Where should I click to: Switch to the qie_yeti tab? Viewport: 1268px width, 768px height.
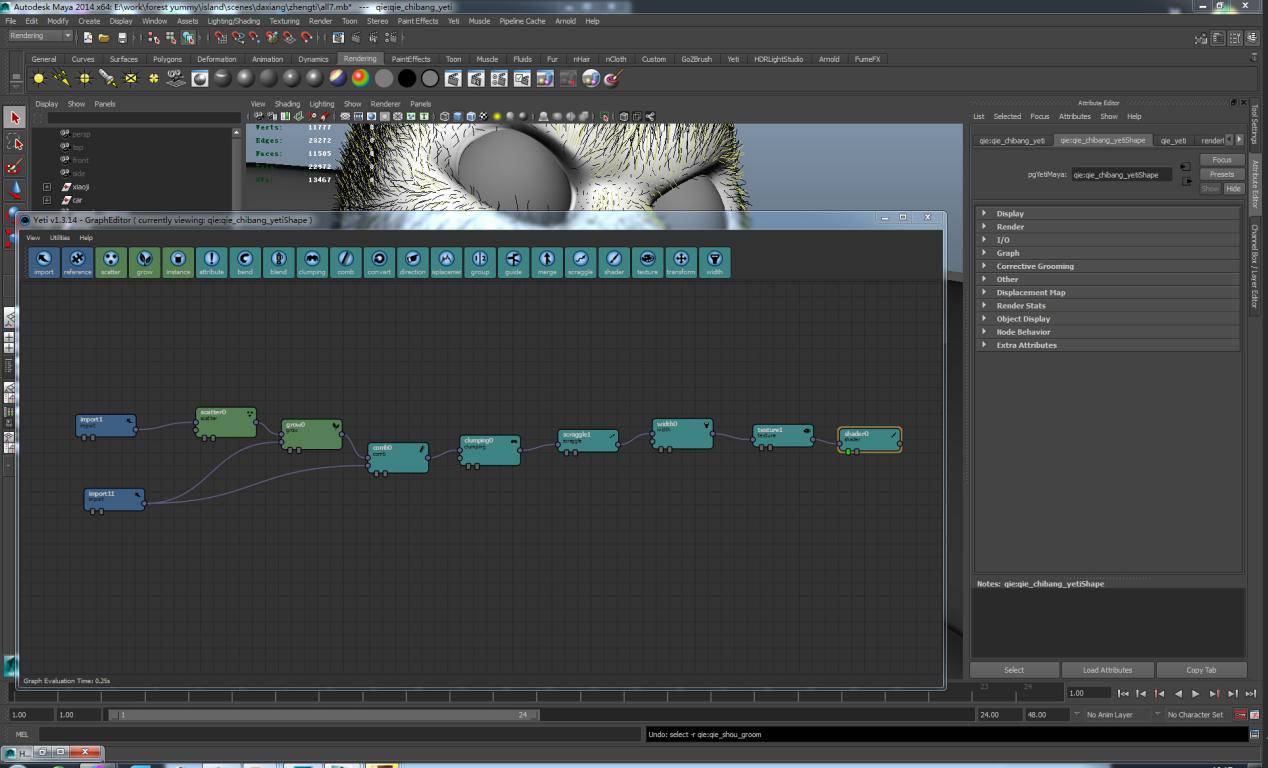pos(1173,140)
